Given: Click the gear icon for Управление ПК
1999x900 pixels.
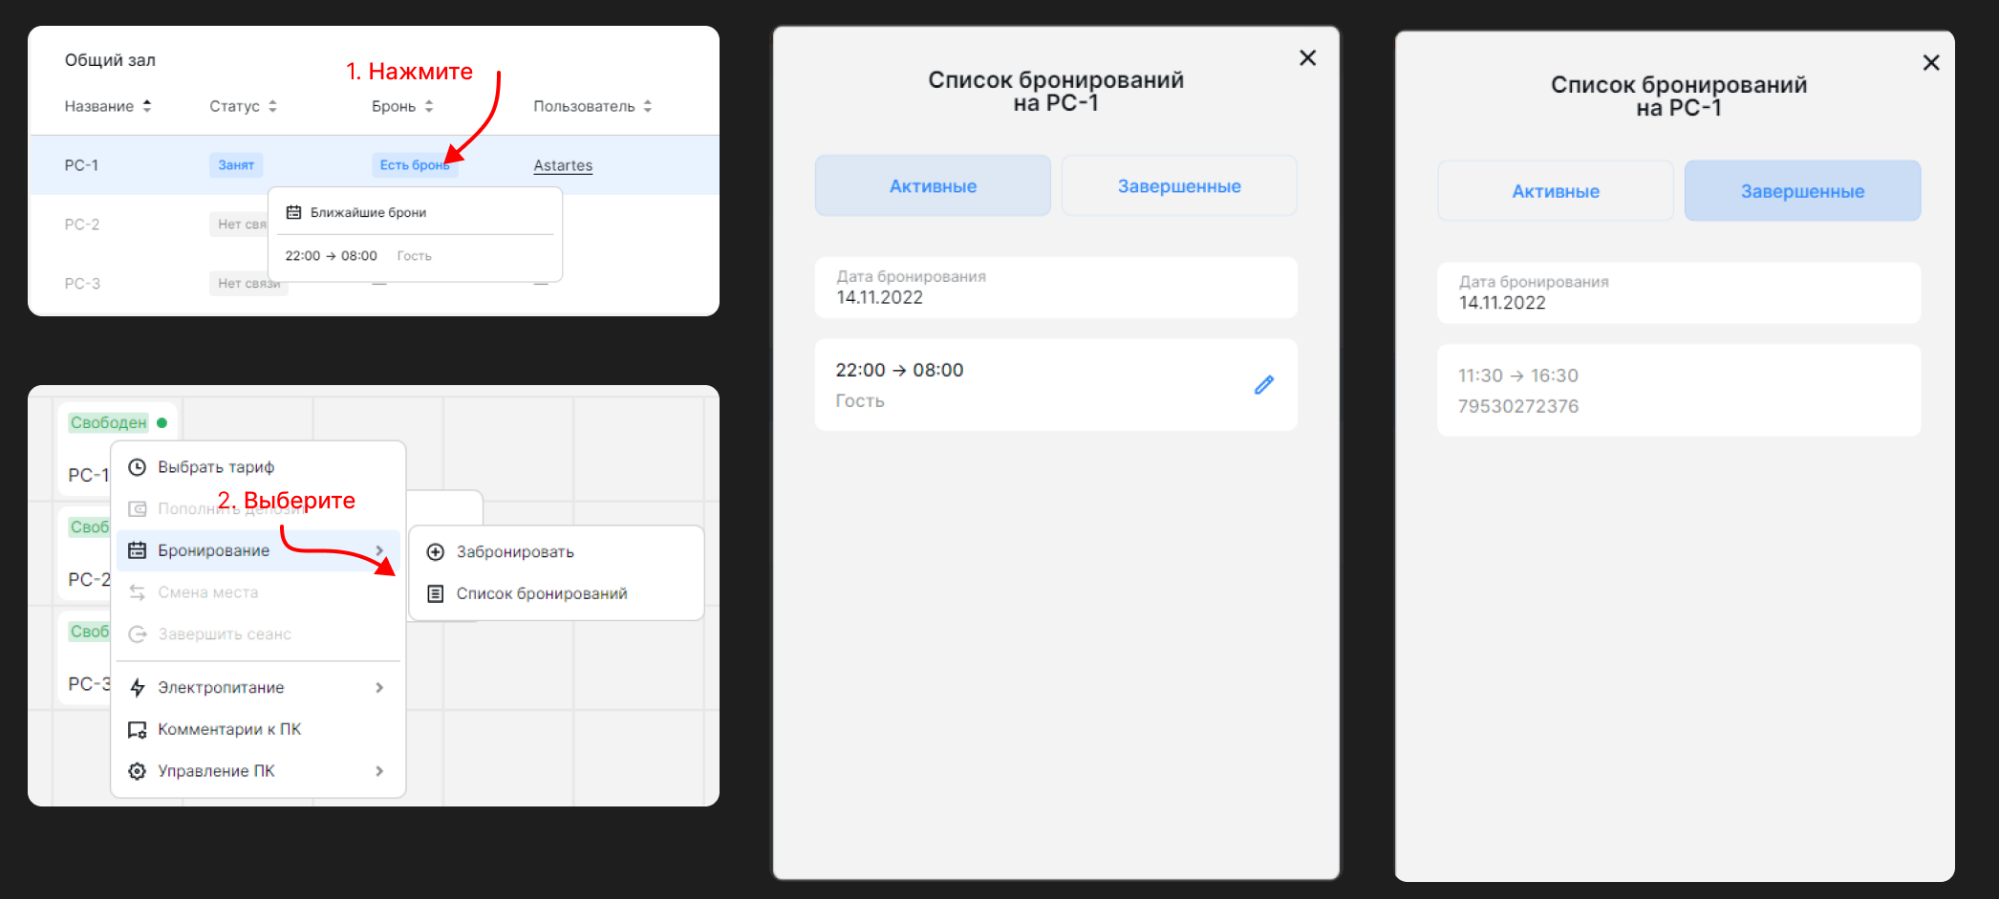Looking at the screenshot, I should pos(138,771).
